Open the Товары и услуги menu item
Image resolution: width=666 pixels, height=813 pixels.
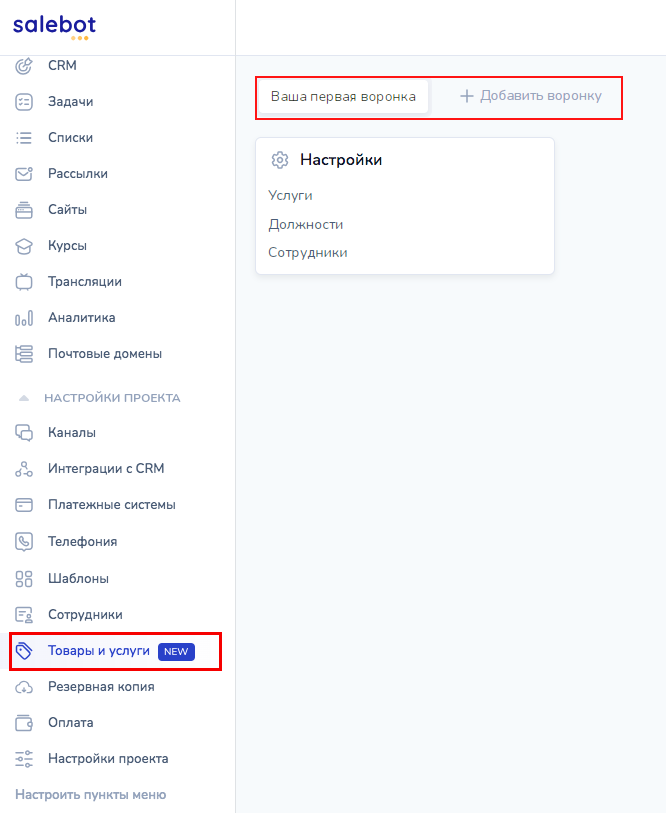99,651
